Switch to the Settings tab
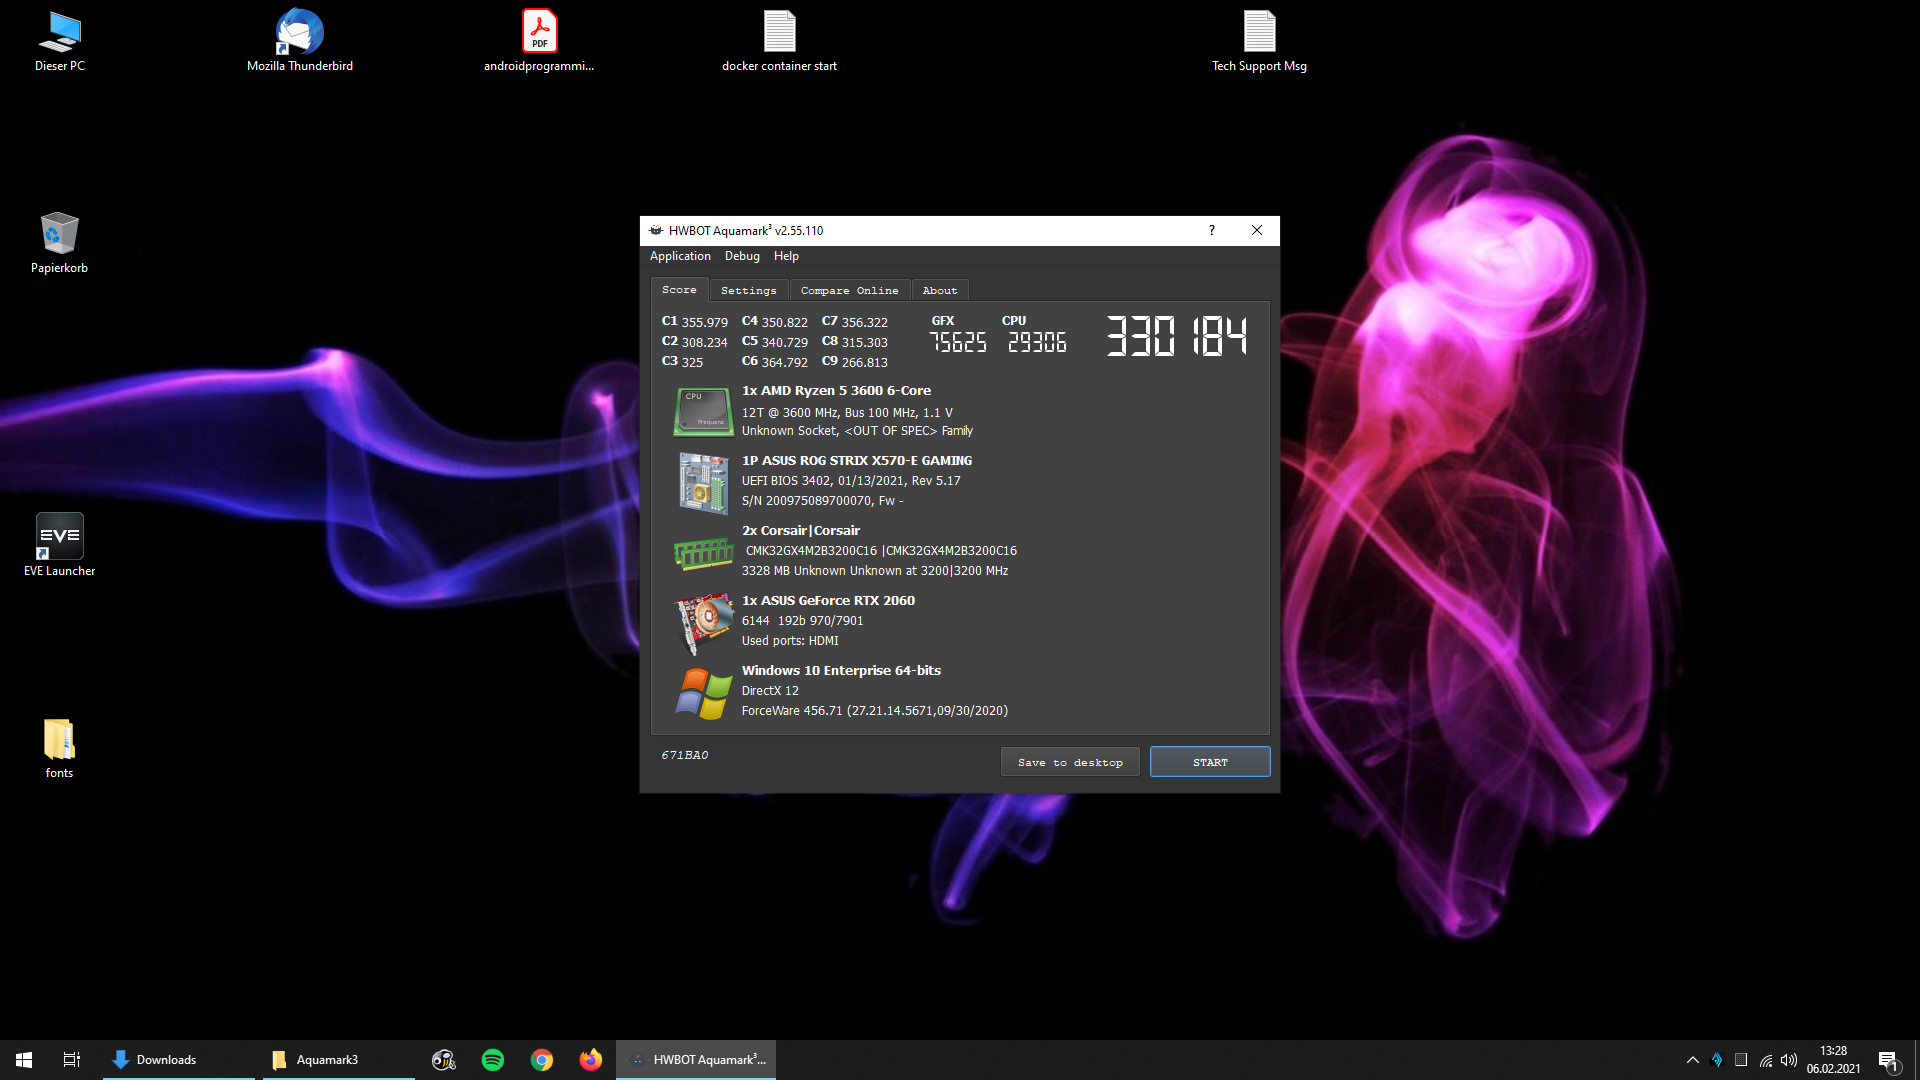Screen dimensions: 1920x1080 tap(748, 290)
